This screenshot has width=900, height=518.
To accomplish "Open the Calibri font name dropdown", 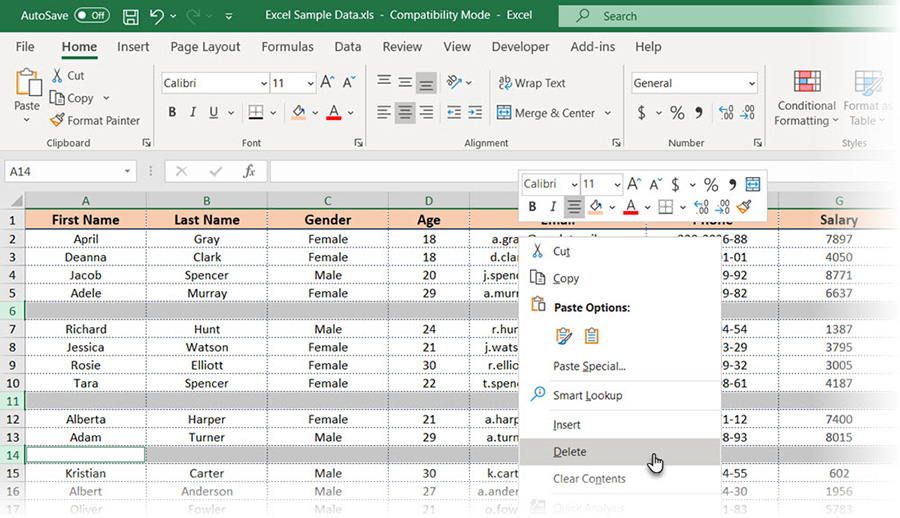I will pos(264,84).
